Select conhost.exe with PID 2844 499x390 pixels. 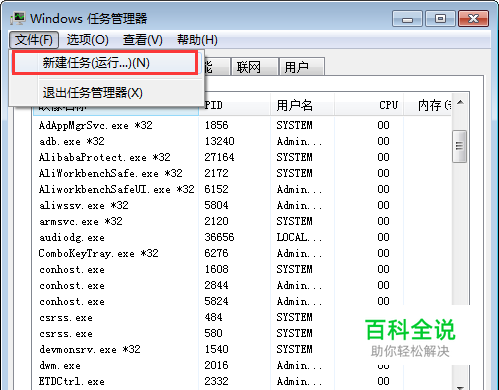(x=72, y=285)
